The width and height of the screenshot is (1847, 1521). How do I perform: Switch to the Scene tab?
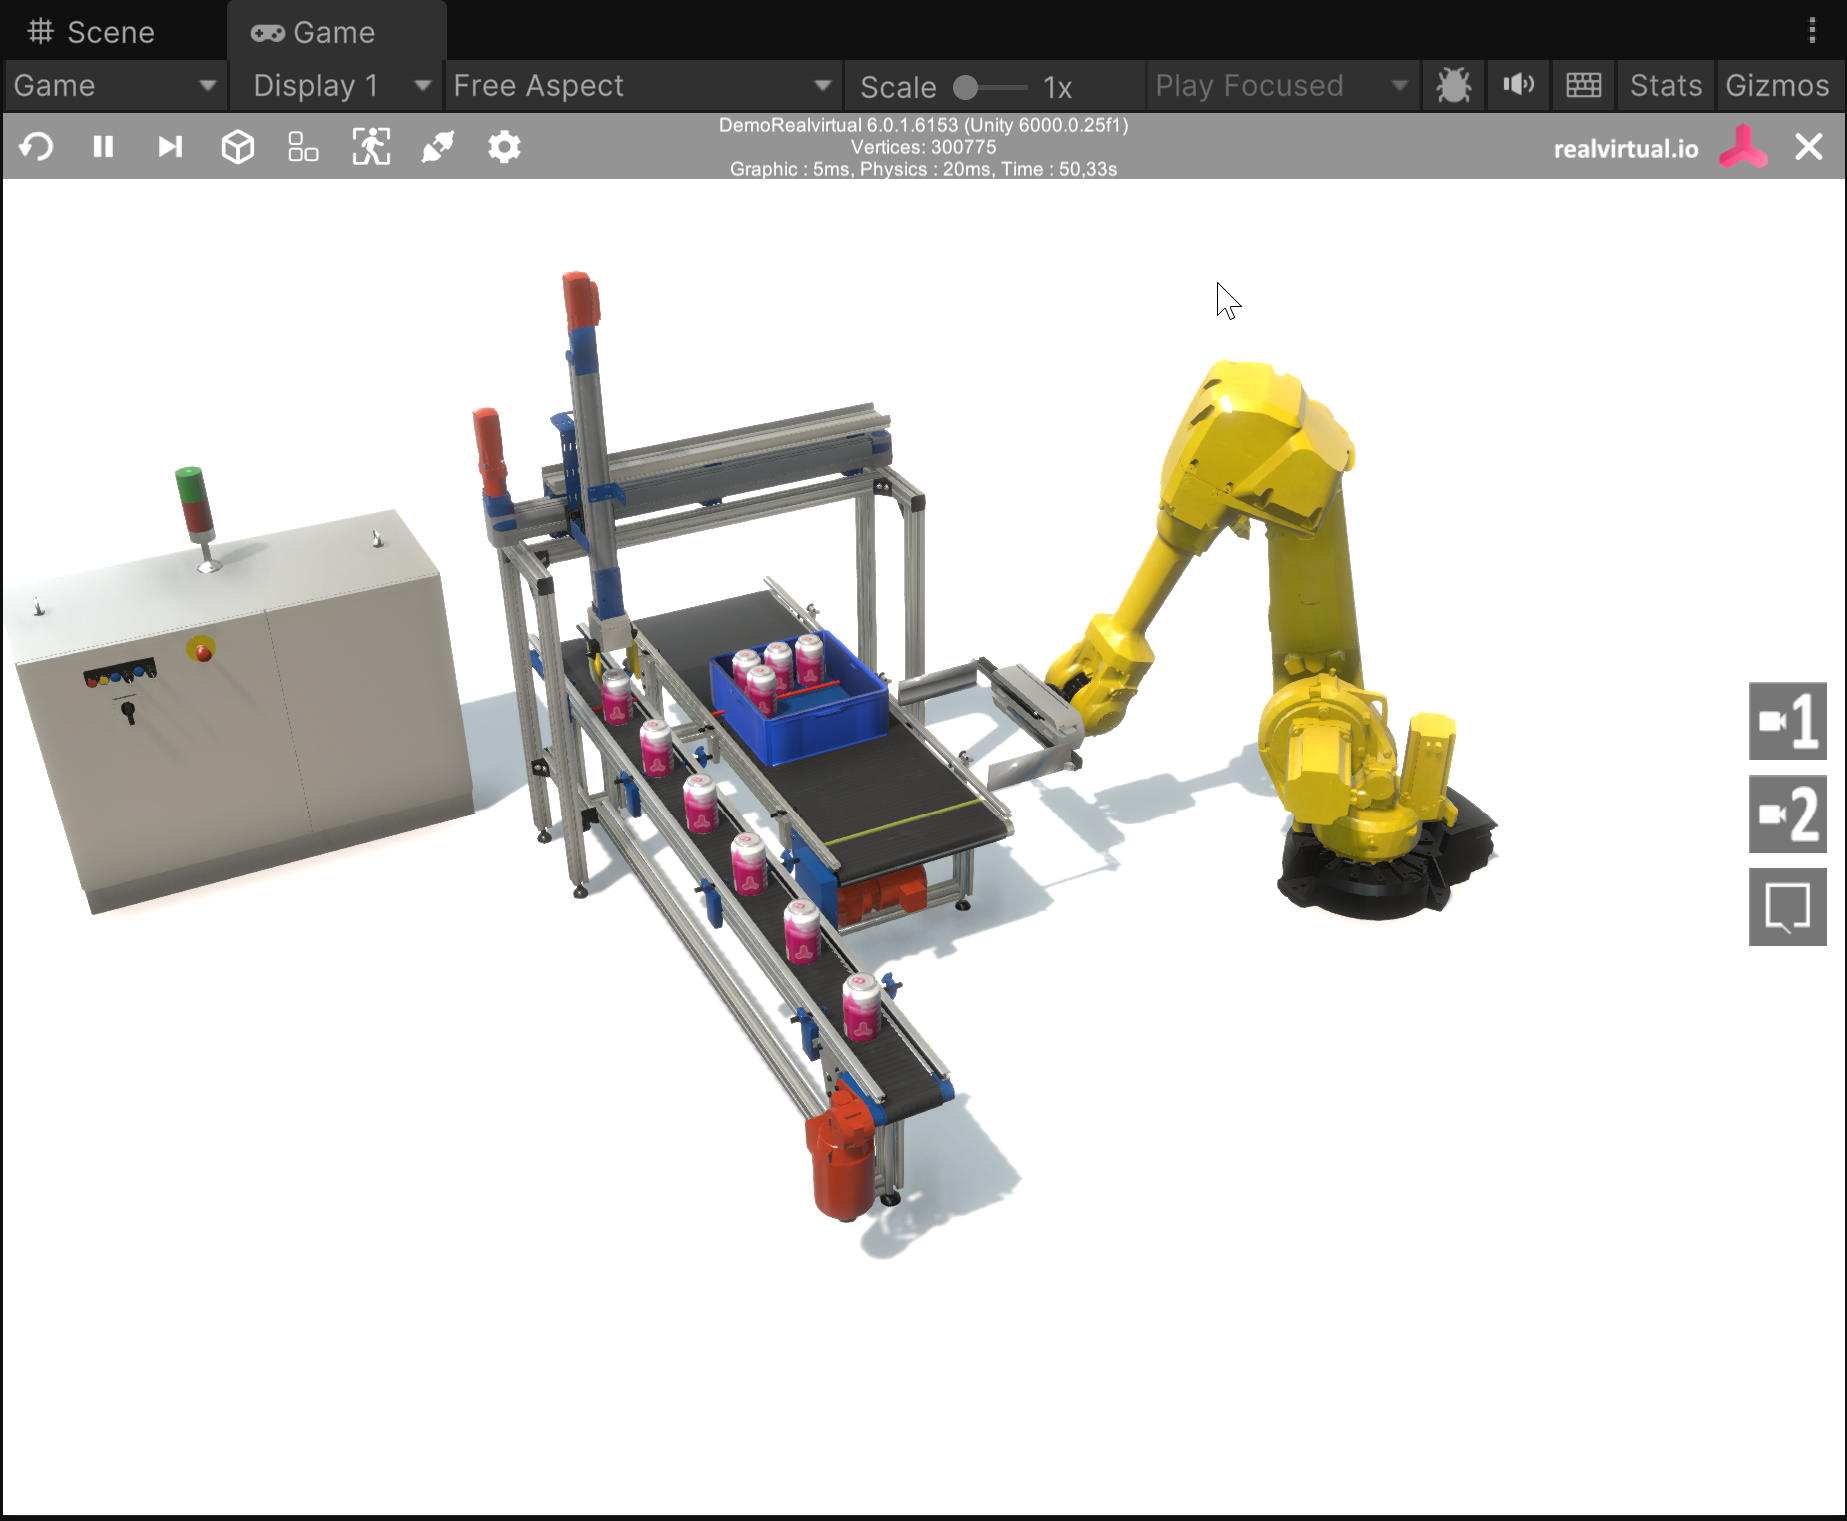(x=92, y=32)
